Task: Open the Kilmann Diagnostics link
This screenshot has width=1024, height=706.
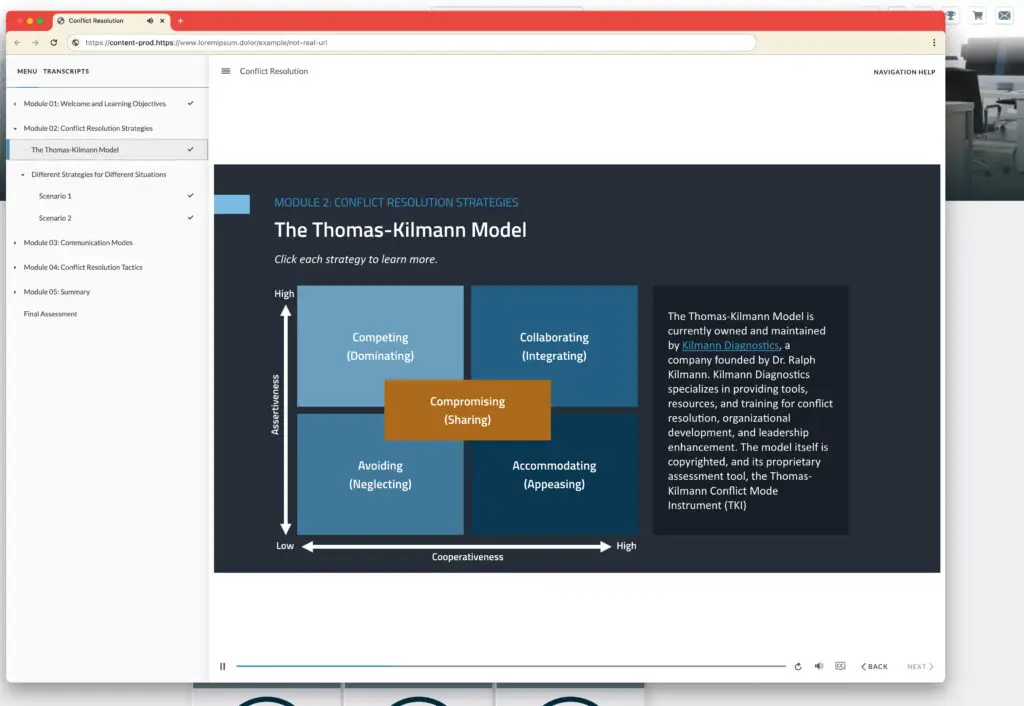Action: coord(730,345)
